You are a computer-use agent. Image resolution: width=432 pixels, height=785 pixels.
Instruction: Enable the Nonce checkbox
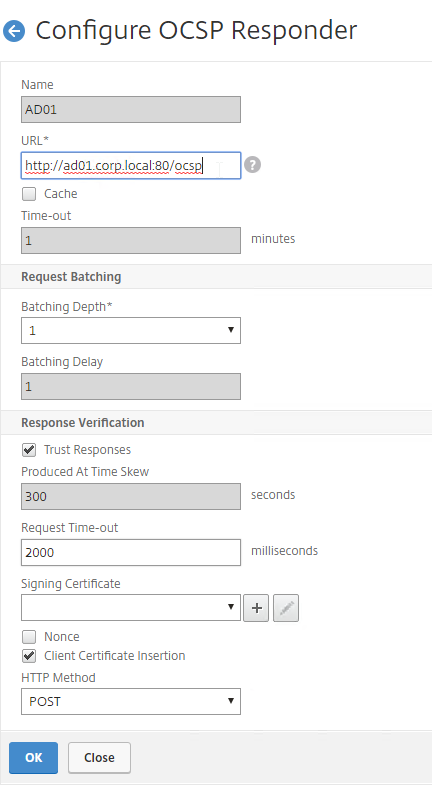click(x=29, y=637)
